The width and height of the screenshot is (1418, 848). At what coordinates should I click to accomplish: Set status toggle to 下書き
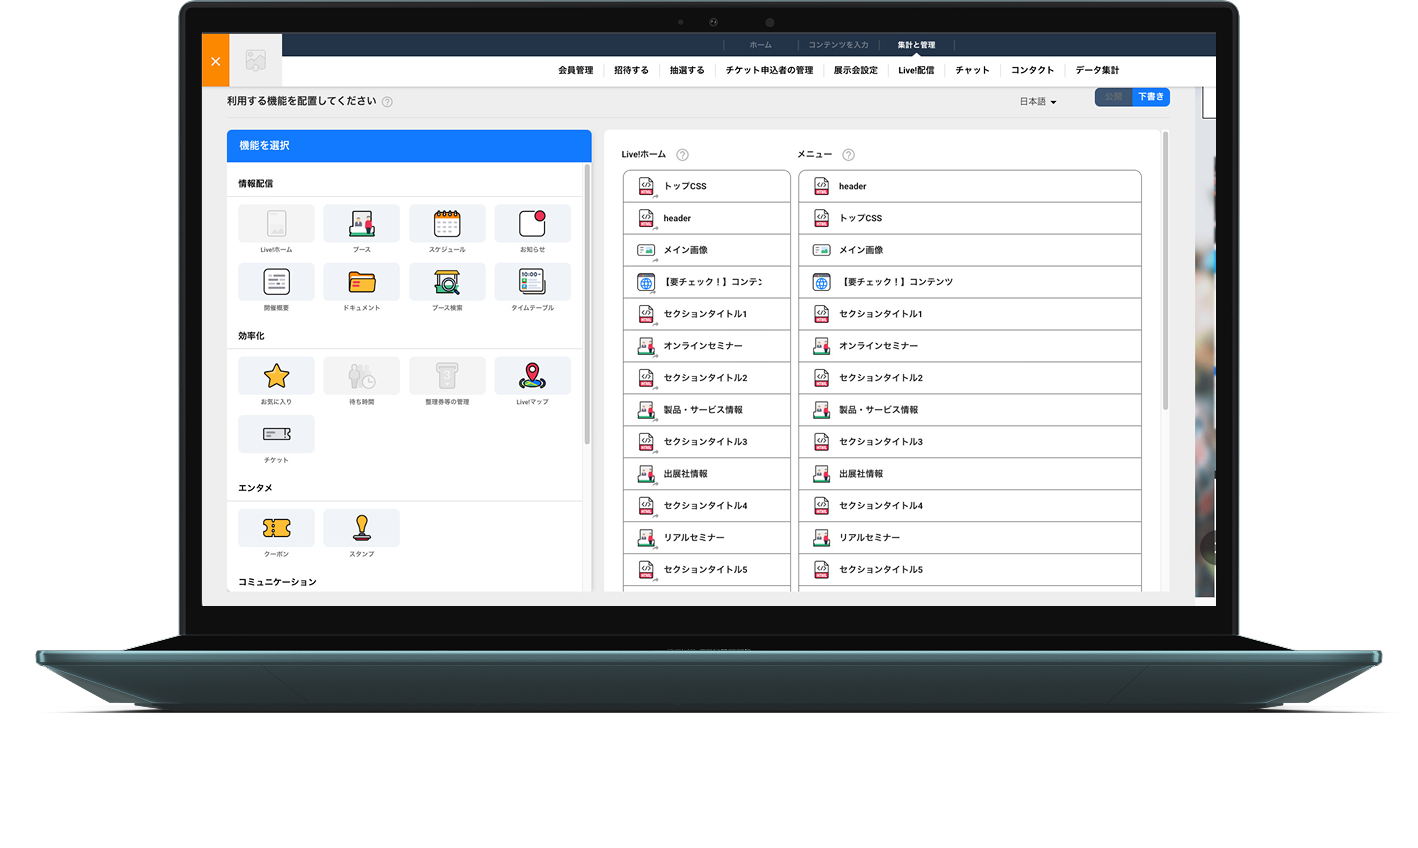(1150, 97)
